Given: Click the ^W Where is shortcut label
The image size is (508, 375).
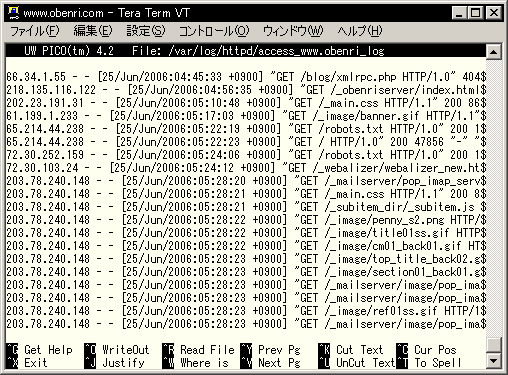Looking at the screenshot, I should point(195,363).
